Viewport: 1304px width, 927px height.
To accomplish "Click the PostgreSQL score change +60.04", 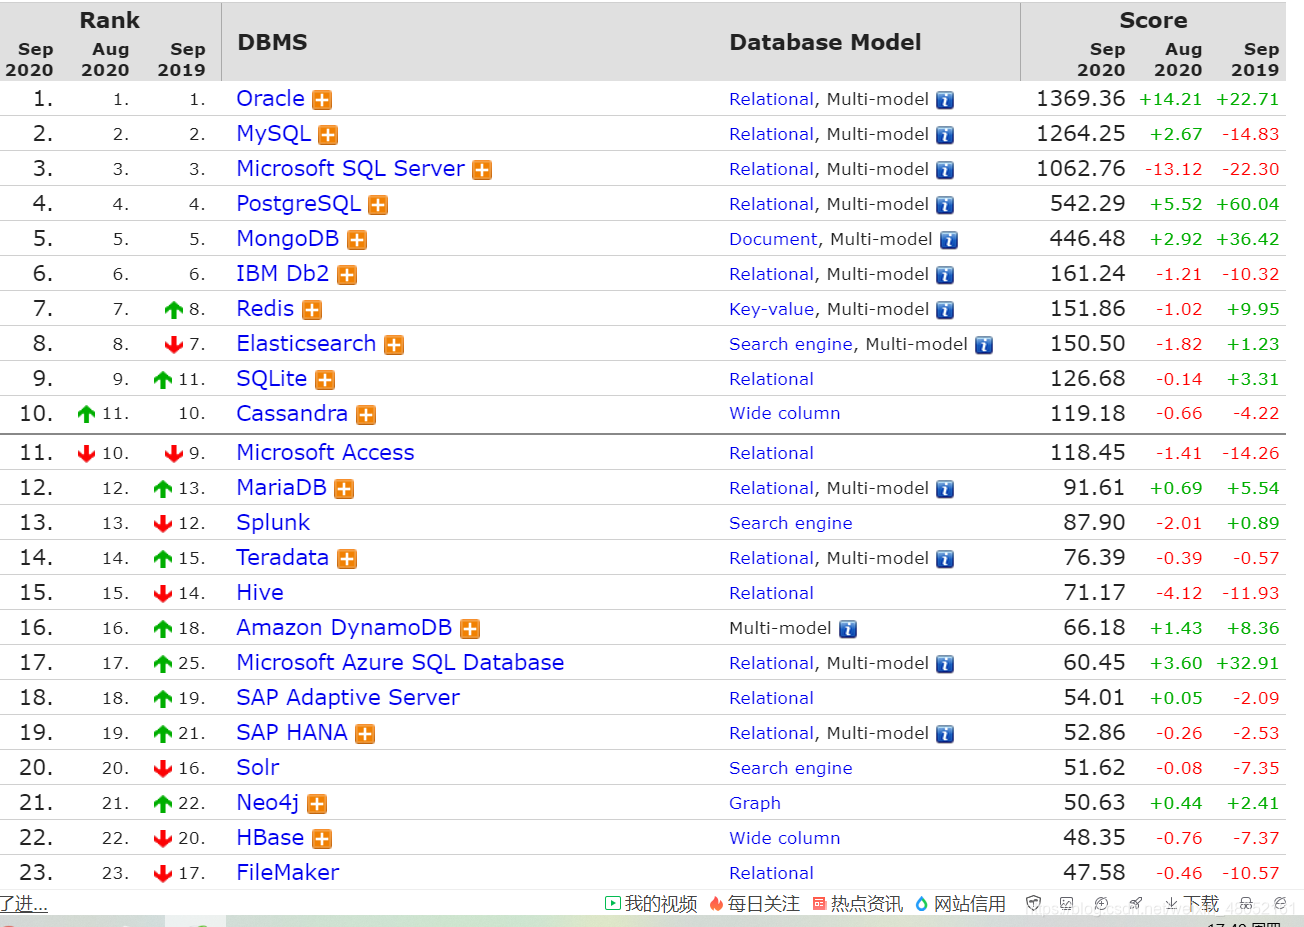I will point(1248,204).
